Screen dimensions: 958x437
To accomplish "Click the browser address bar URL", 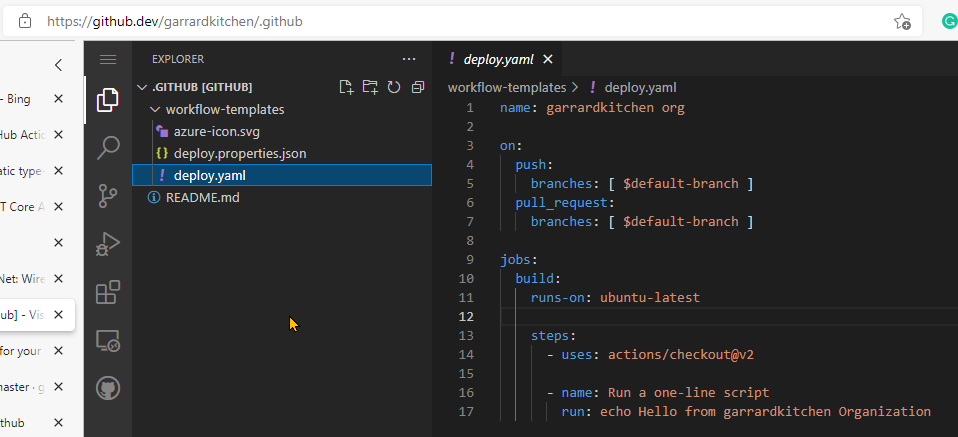I will 174,21.
